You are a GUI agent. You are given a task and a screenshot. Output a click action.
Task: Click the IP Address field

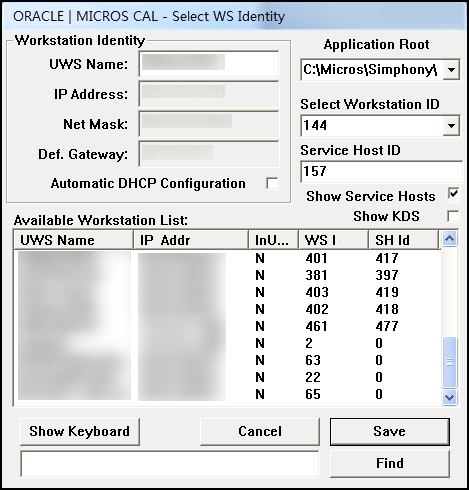[x=209, y=94]
